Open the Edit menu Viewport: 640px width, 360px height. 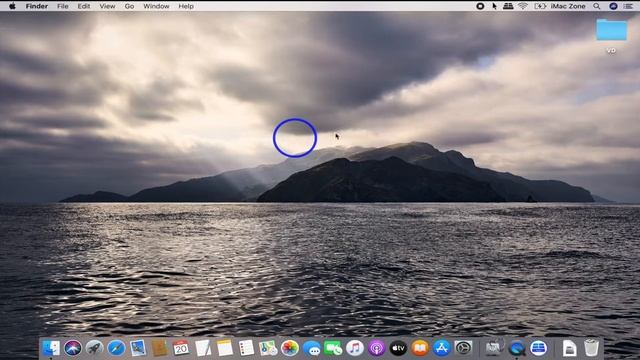[84, 6]
